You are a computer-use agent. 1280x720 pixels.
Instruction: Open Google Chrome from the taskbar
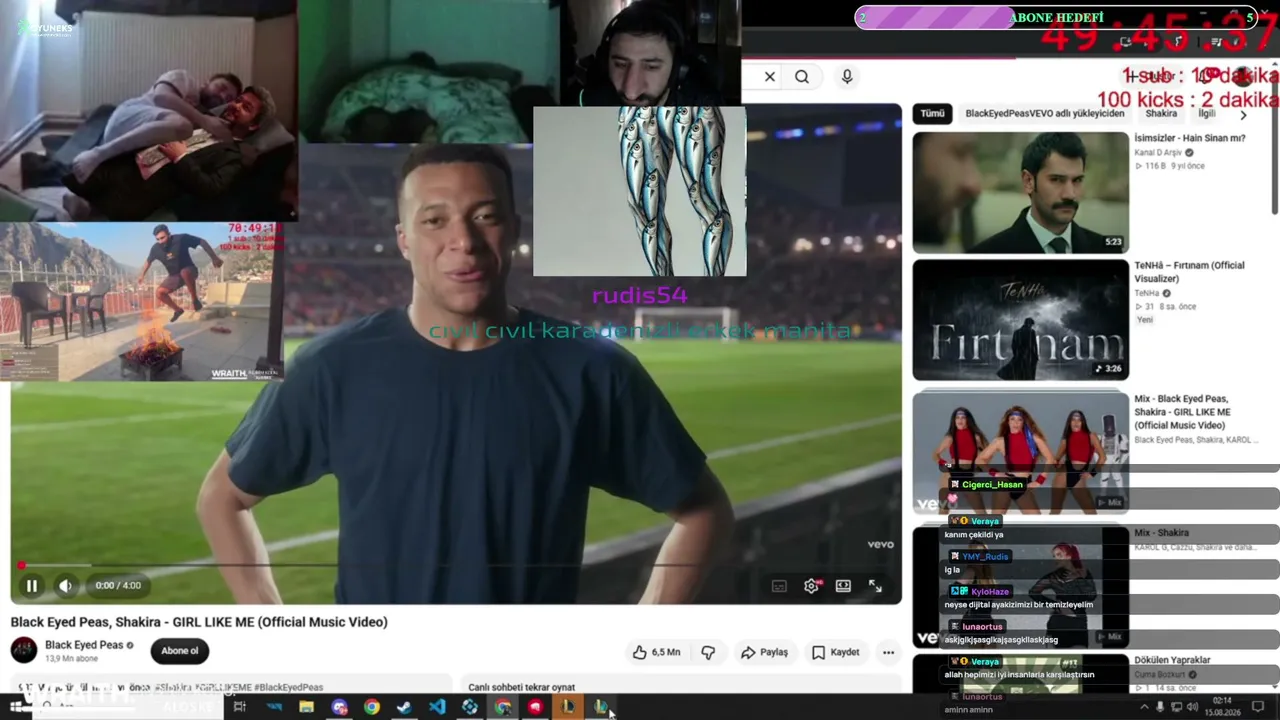click(372, 707)
